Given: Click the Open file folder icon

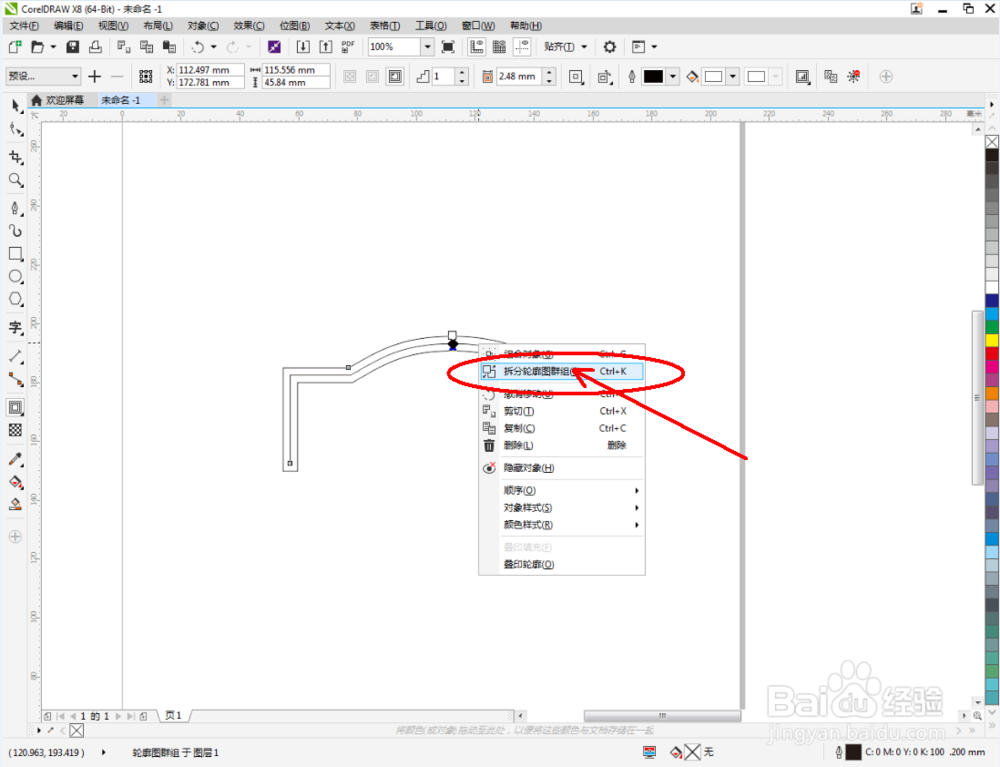Looking at the screenshot, I should click(38, 47).
